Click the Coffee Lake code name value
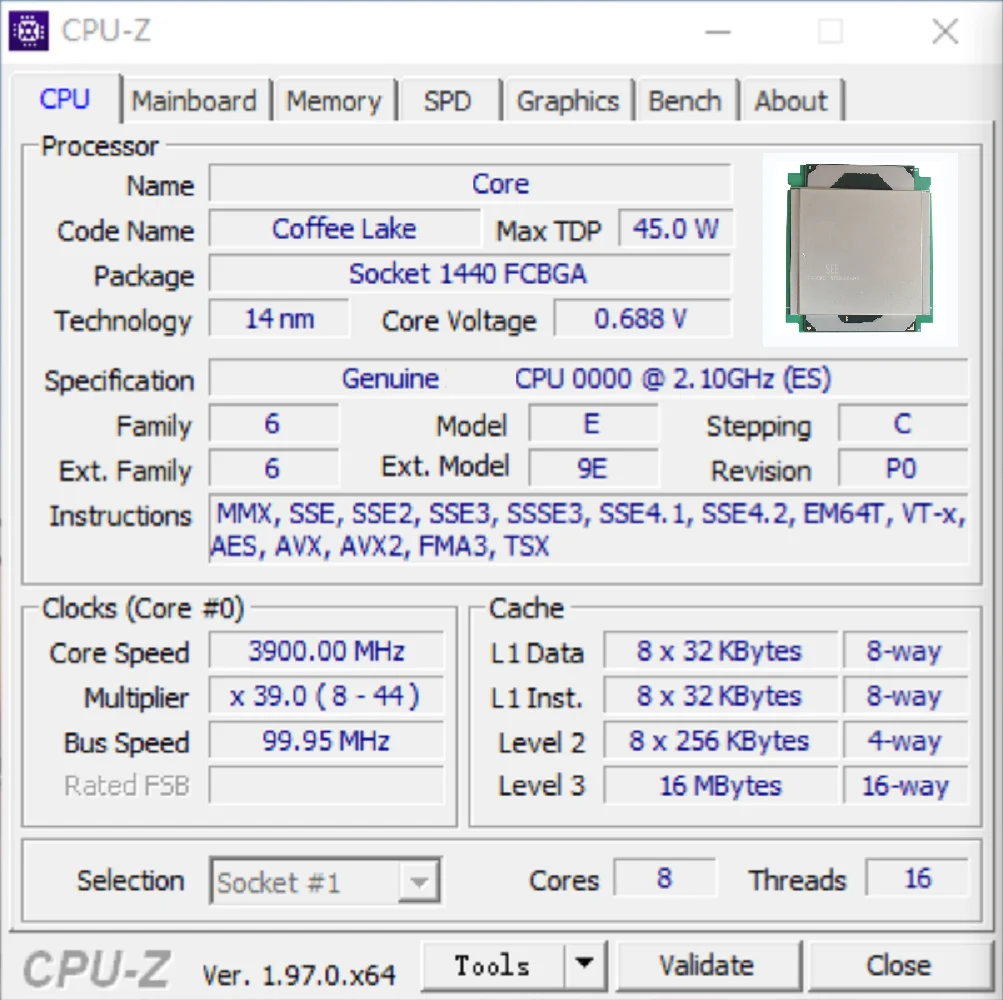Image resolution: width=1003 pixels, height=1000 pixels. pyautogui.click(x=345, y=228)
